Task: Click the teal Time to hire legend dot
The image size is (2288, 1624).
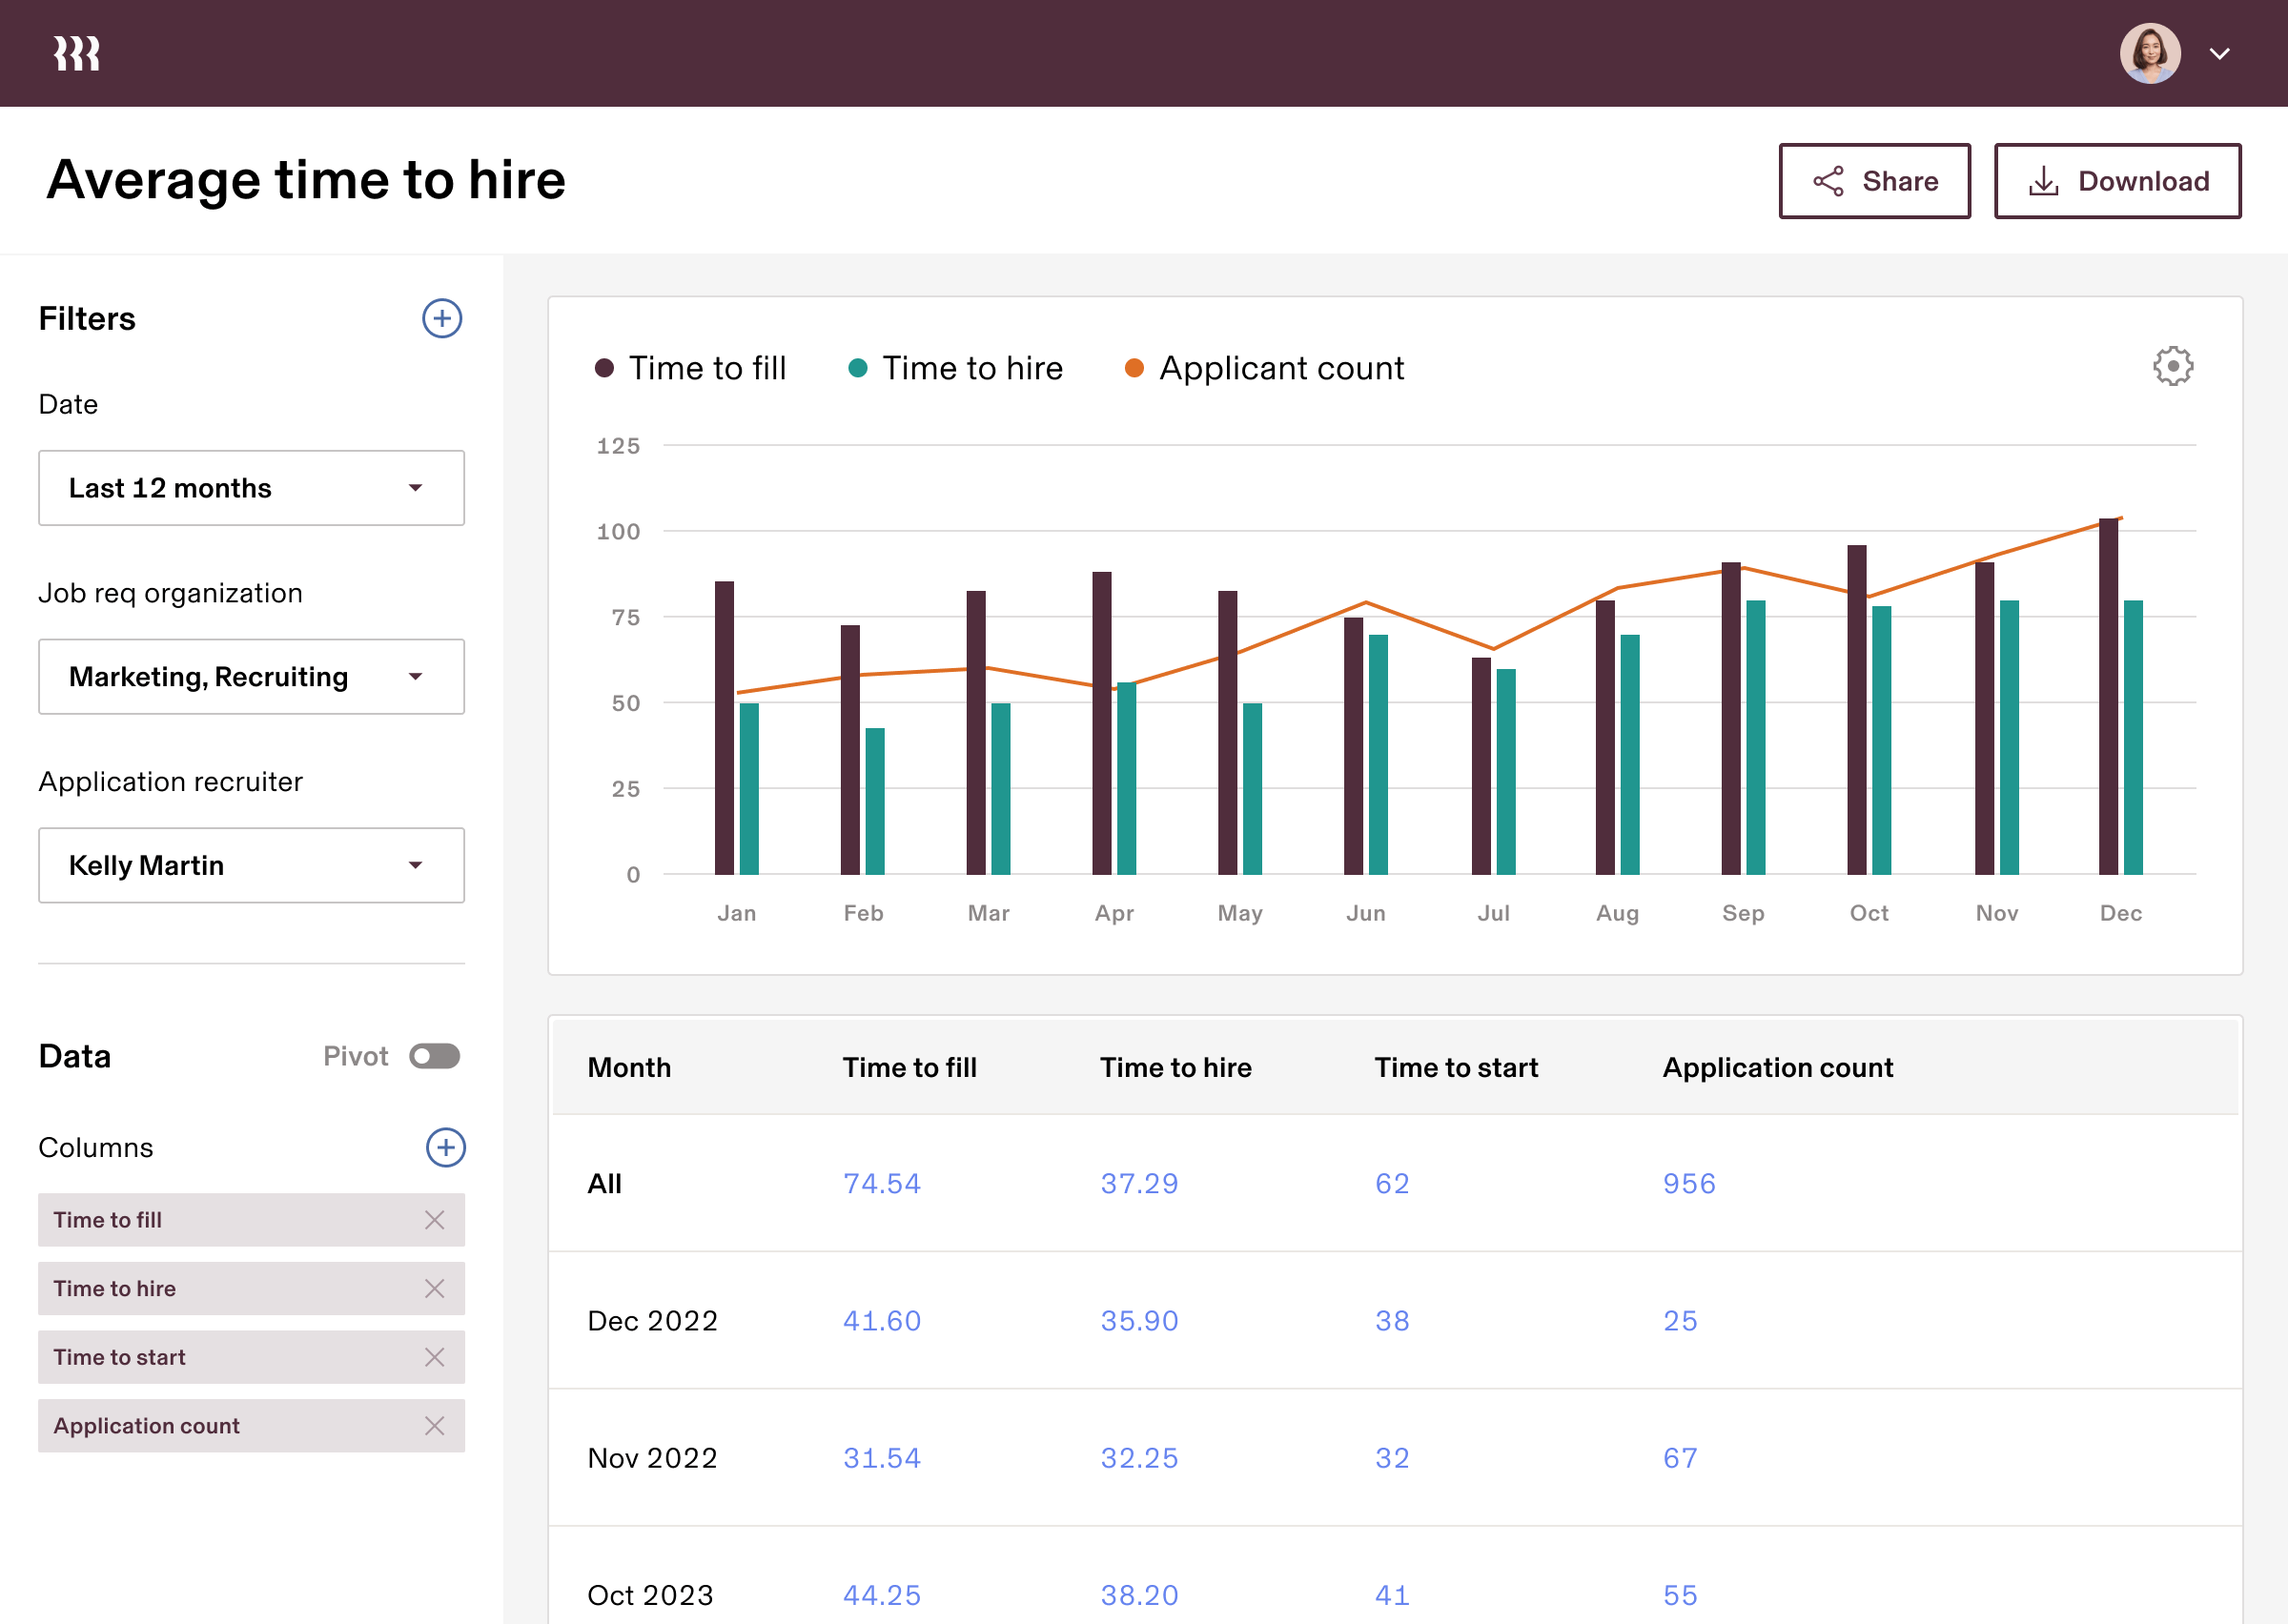Action: pyautogui.click(x=857, y=368)
